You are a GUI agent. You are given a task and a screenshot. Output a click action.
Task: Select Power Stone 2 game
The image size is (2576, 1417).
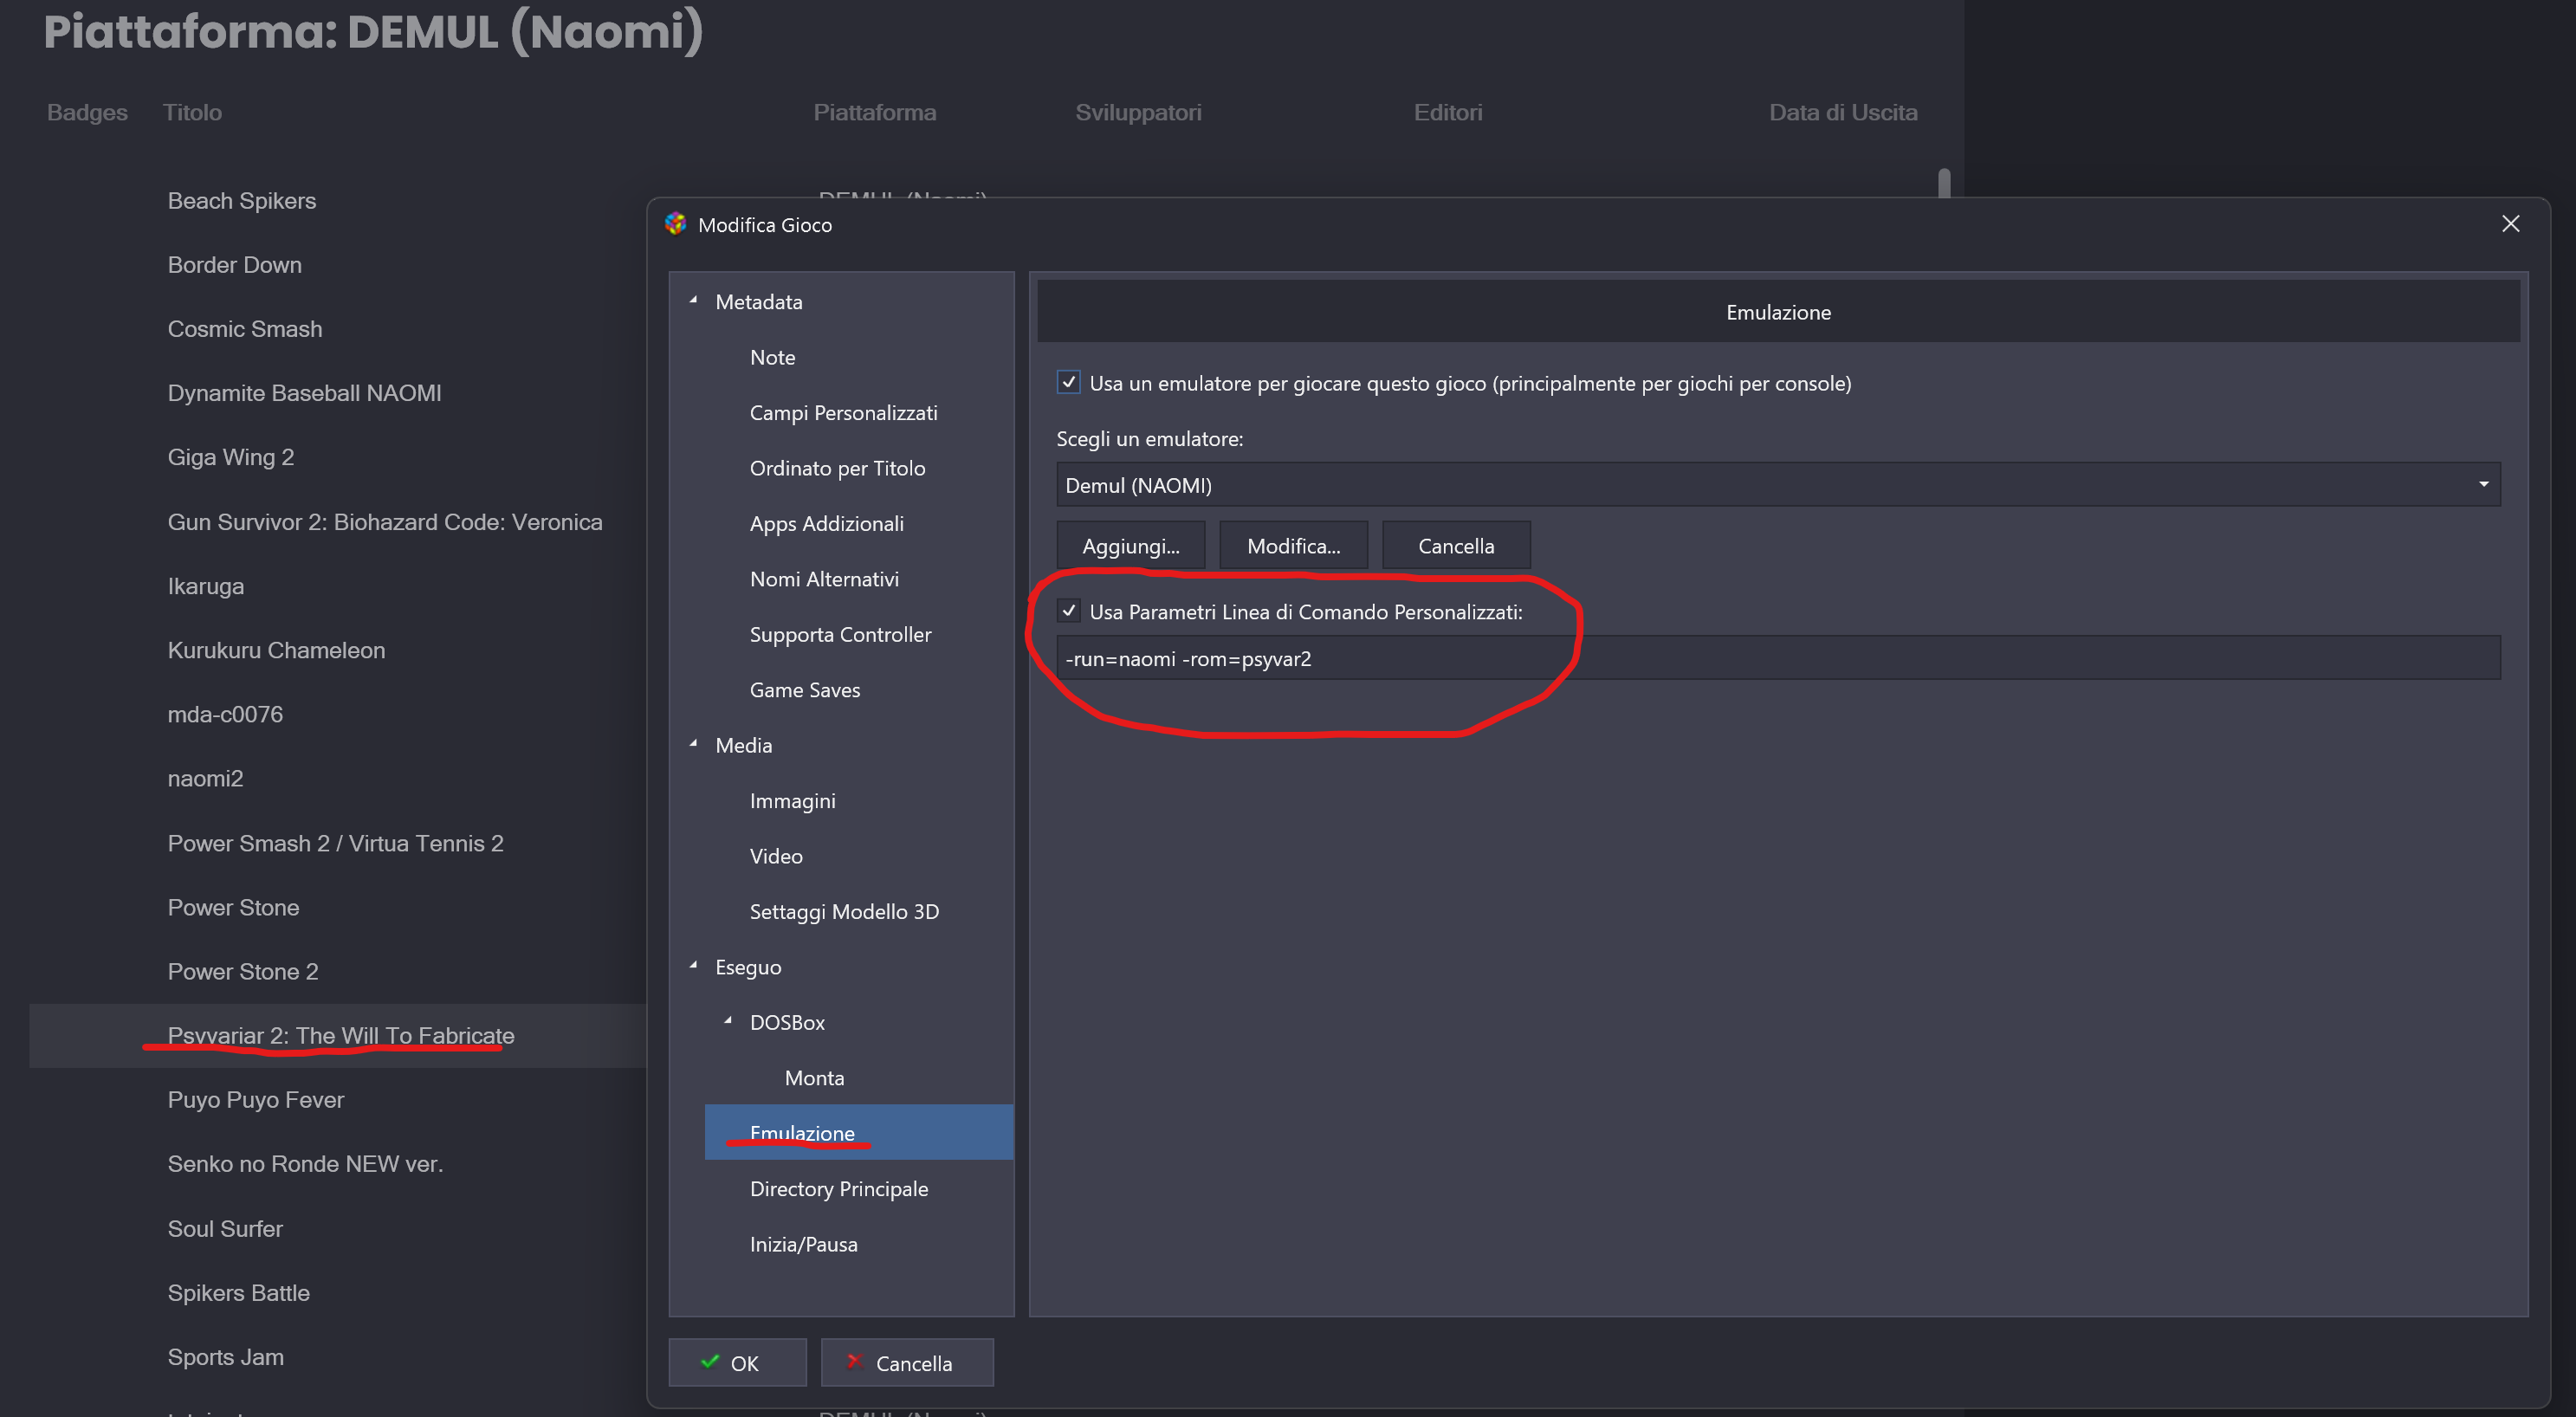pyautogui.click(x=242, y=971)
